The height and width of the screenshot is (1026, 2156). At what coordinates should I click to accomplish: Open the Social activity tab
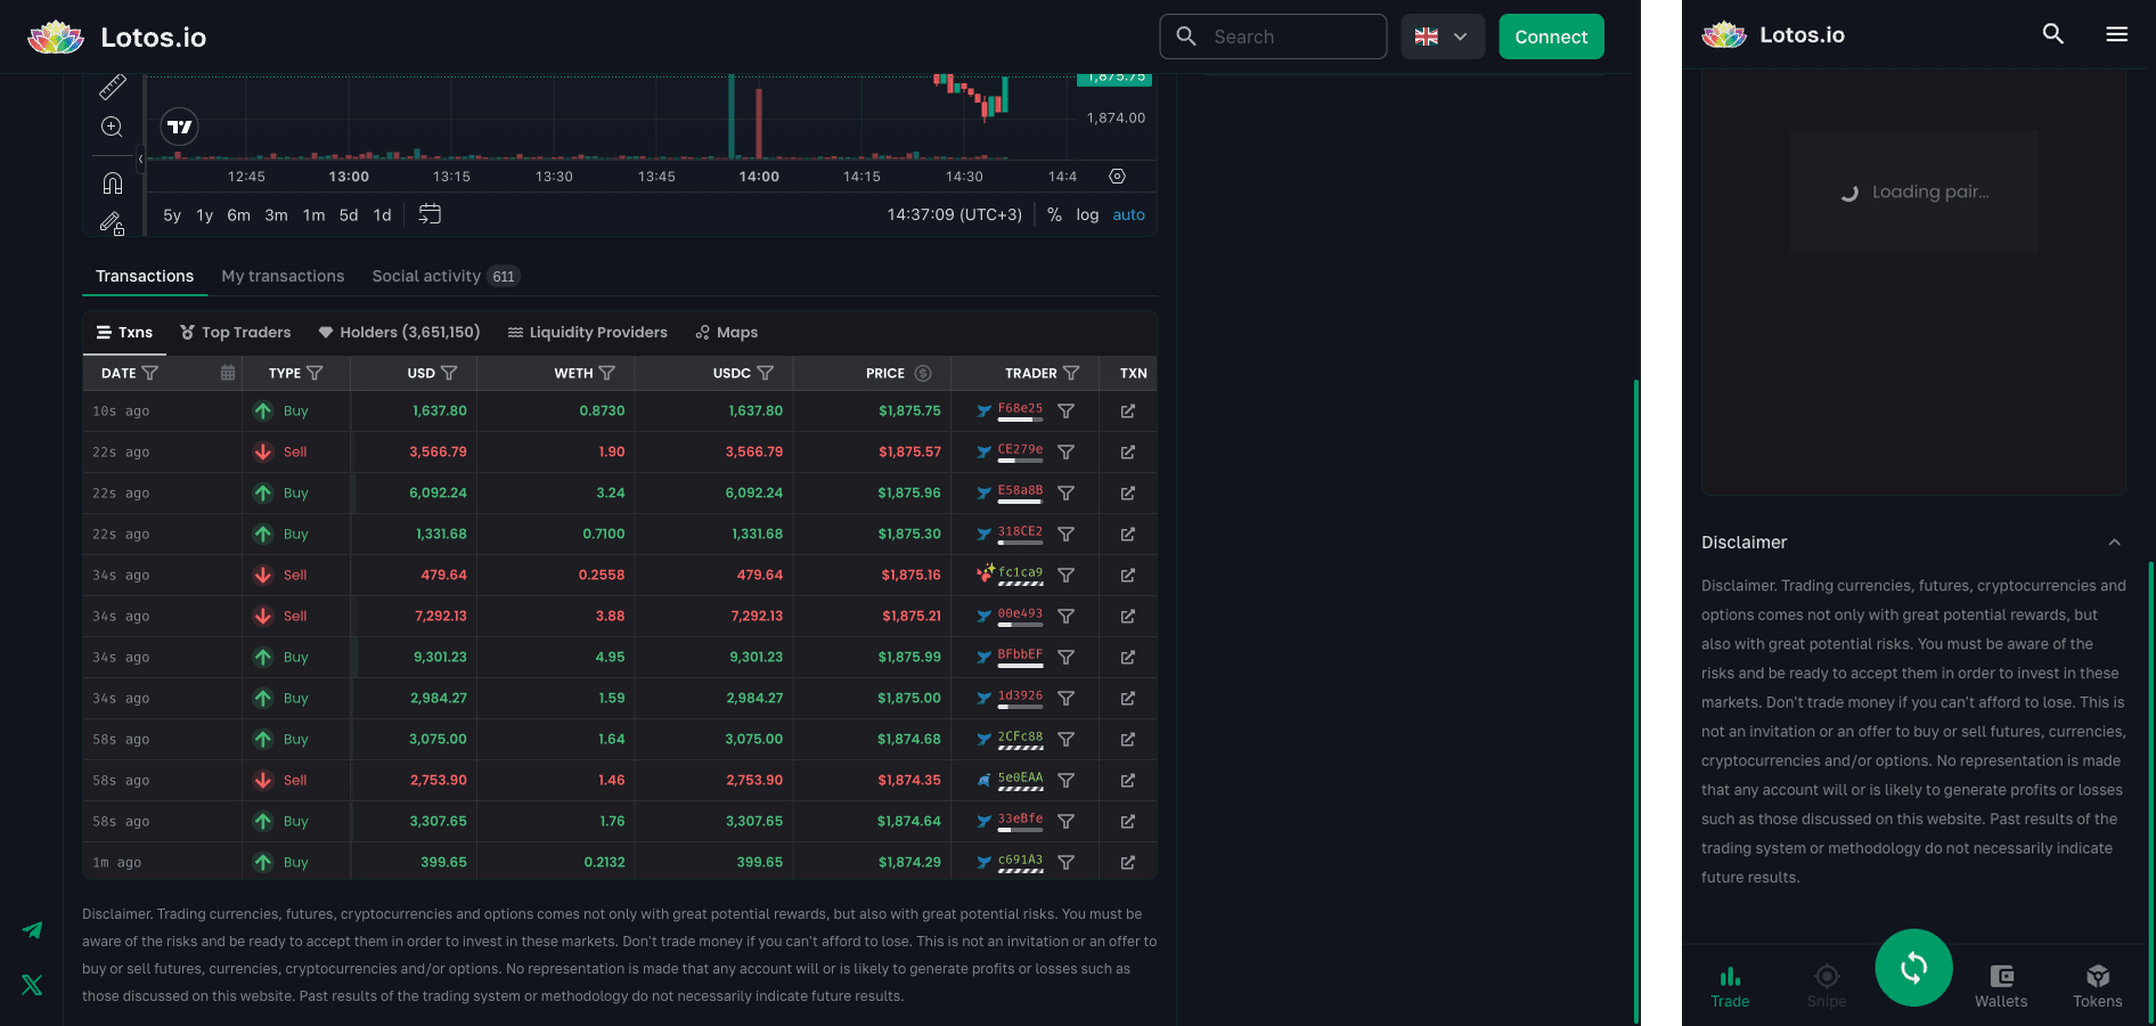pos(445,276)
